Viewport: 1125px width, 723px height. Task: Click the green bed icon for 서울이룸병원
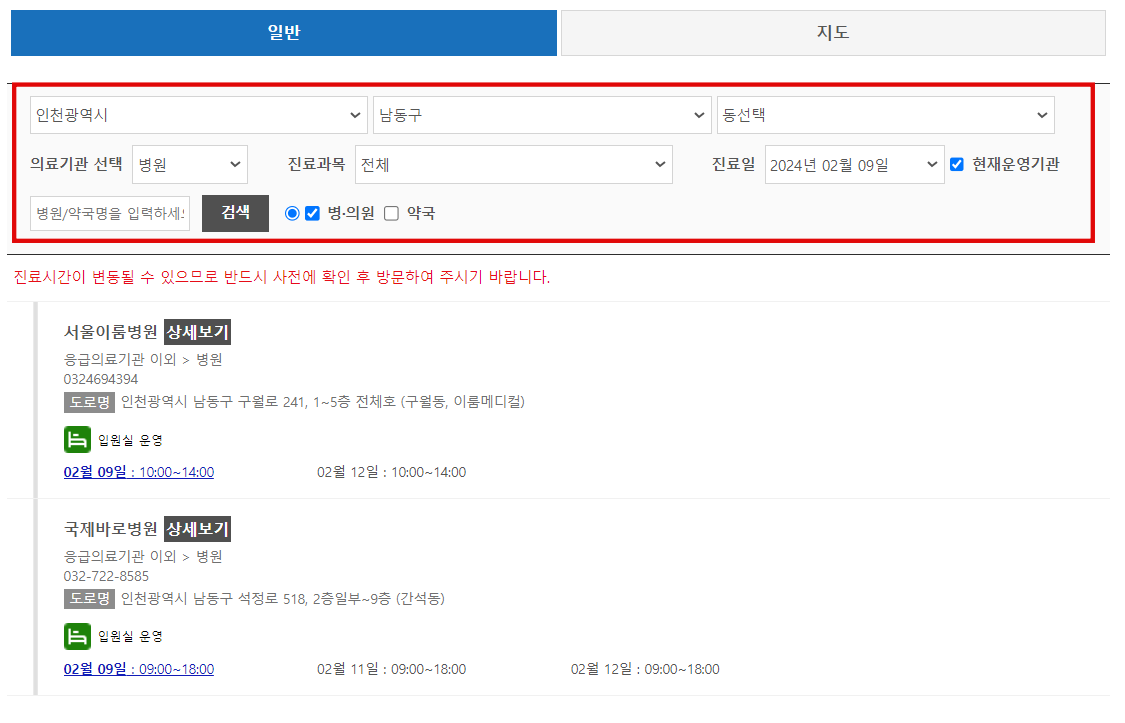point(77,438)
